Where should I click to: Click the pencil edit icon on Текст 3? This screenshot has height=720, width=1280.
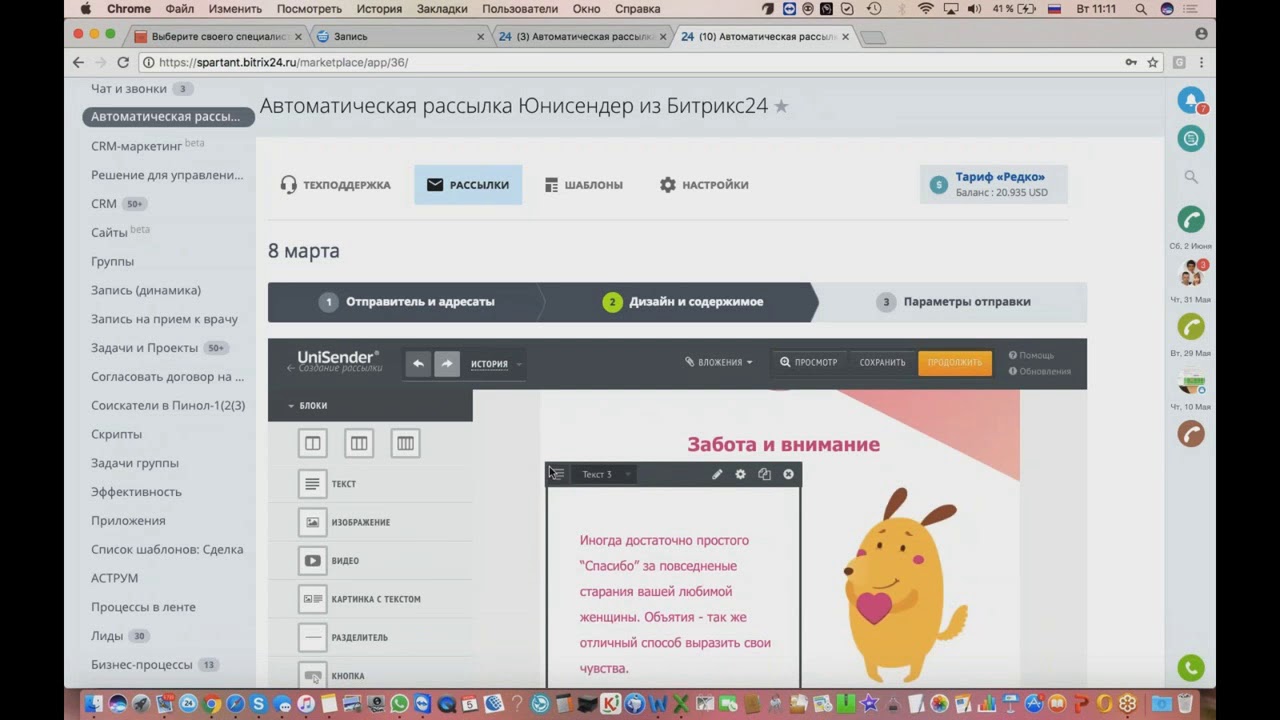click(717, 474)
